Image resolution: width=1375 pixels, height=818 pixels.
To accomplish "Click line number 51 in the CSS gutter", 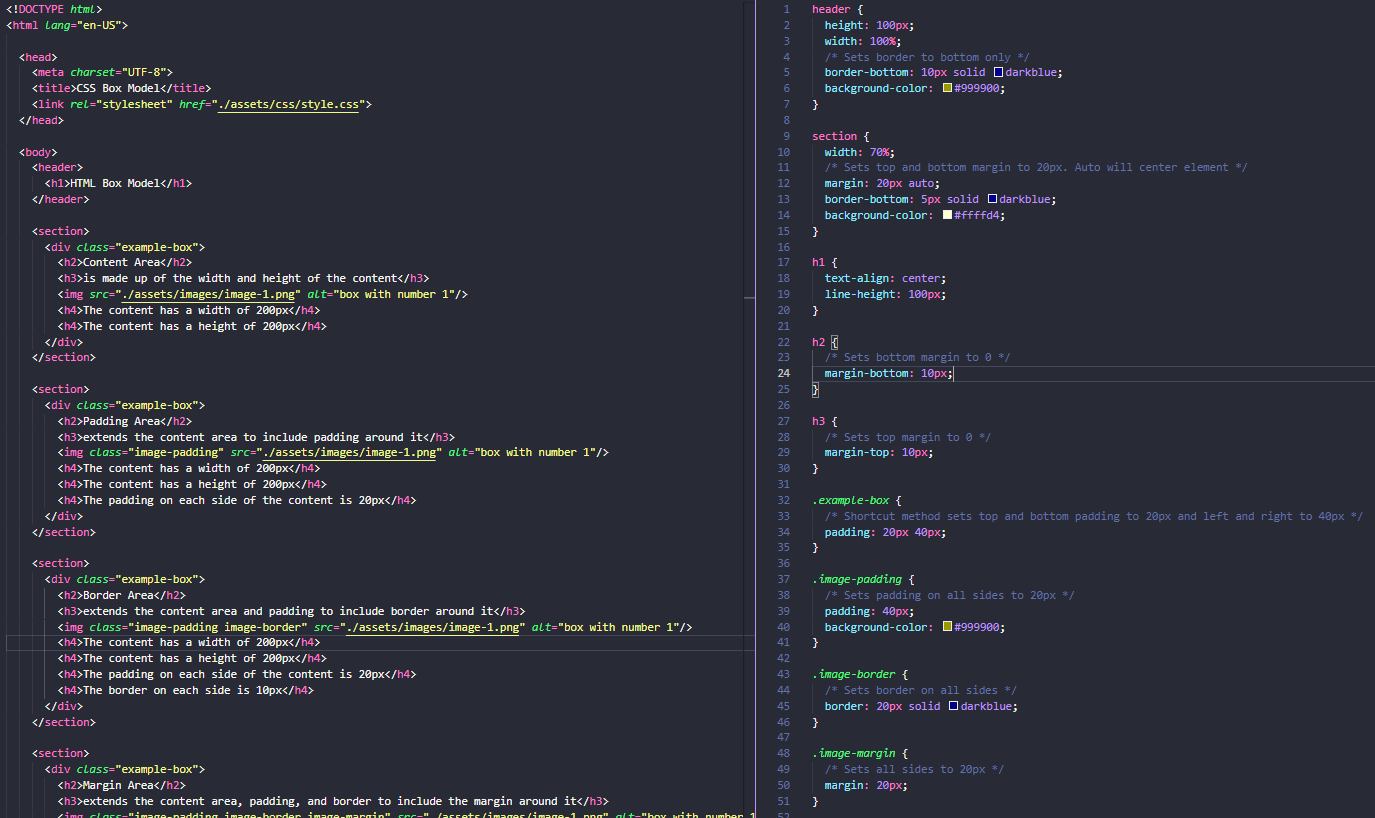I will pyautogui.click(x=783, y=801).
